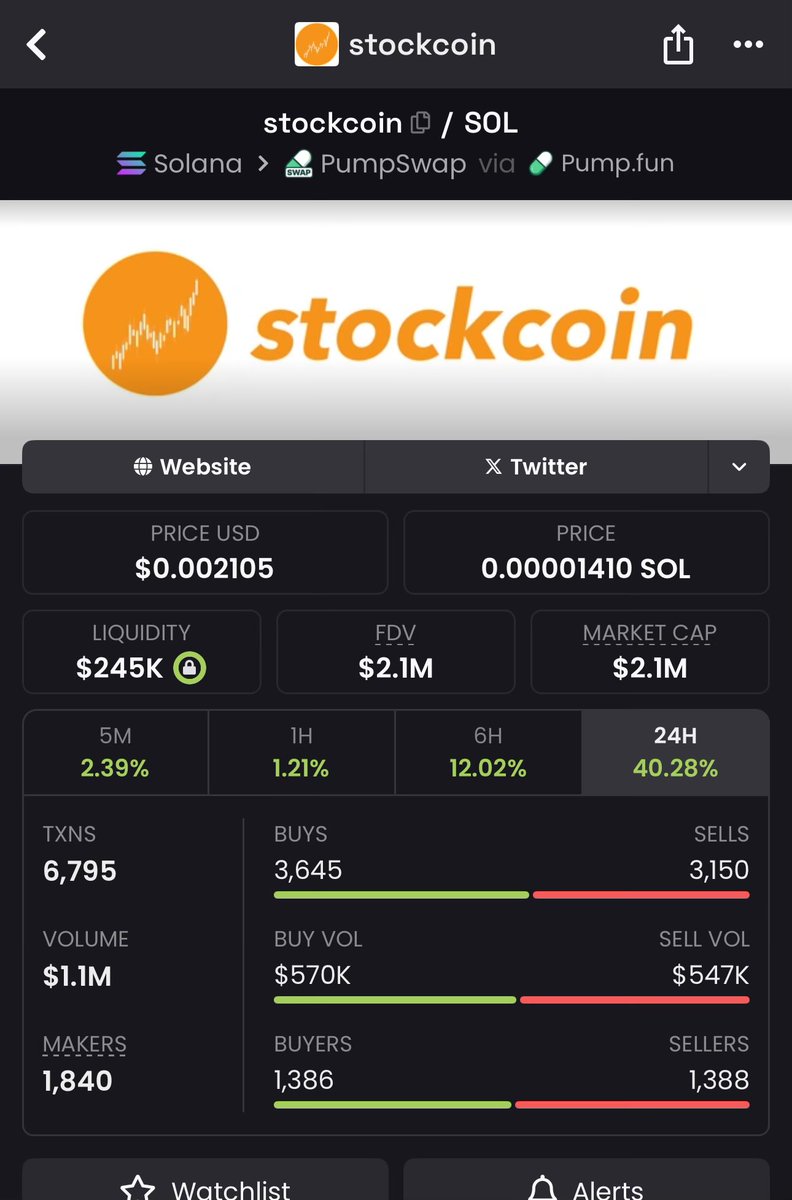The width and height of the screenshot is (792, 1200).
Task: Tap the share icon in header
Action: 678,44
